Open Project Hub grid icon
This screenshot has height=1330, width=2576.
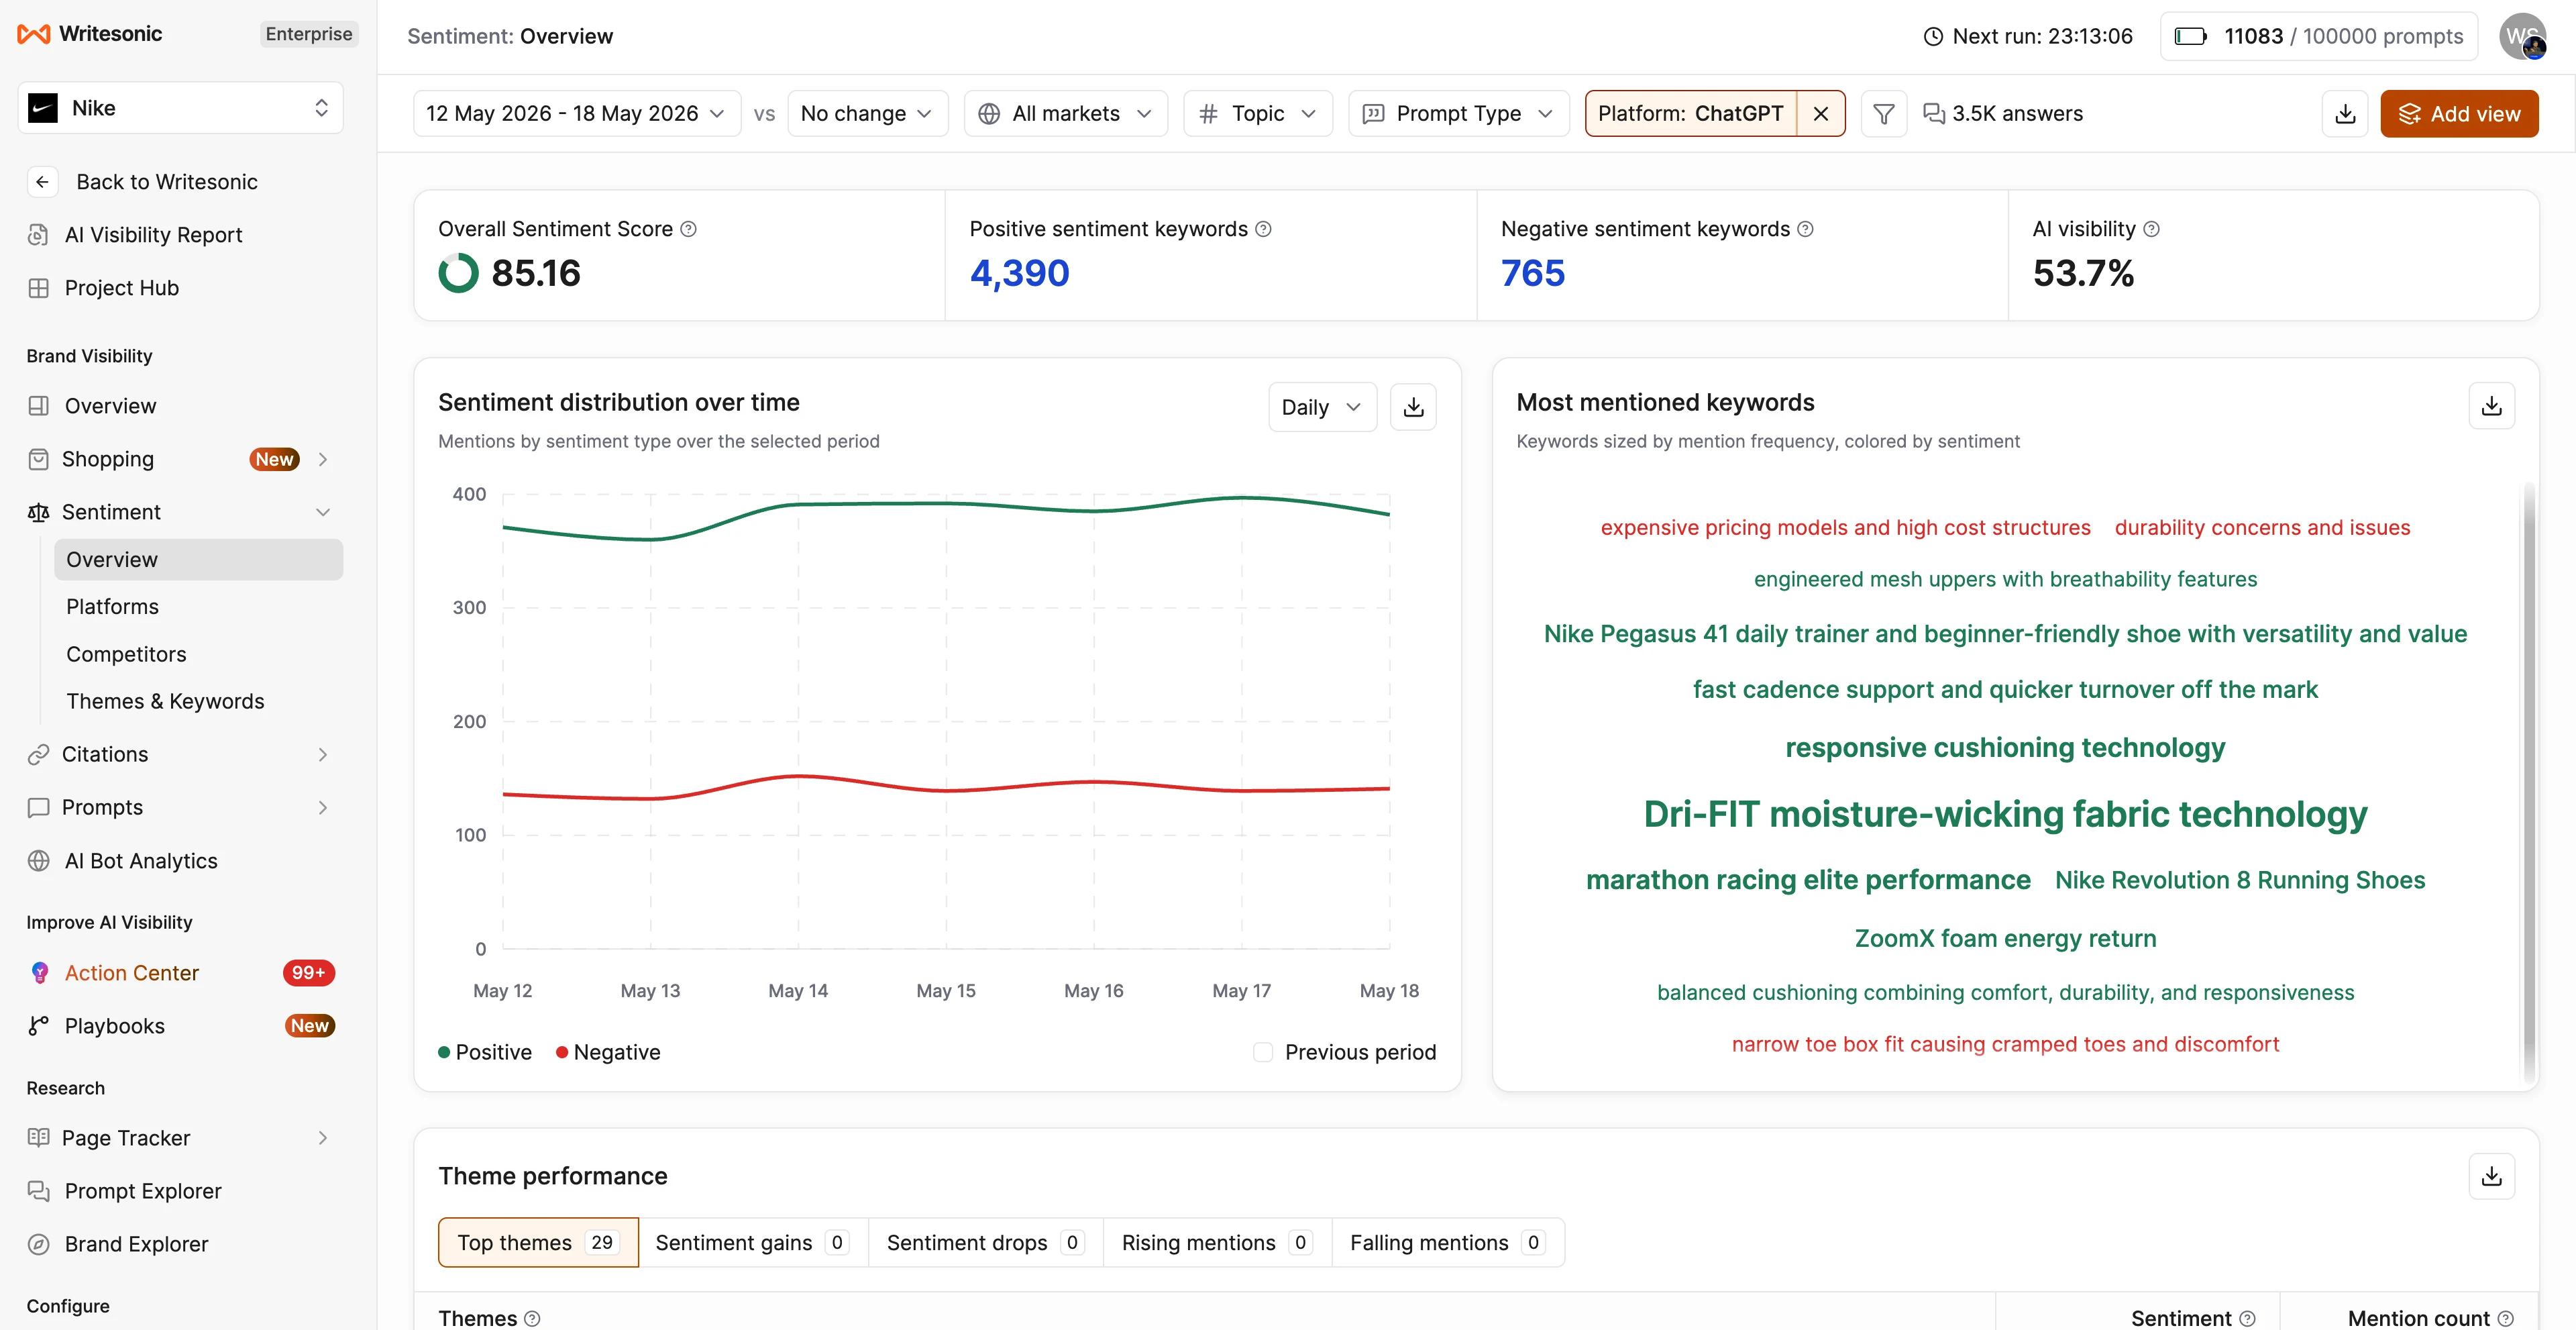38,288
